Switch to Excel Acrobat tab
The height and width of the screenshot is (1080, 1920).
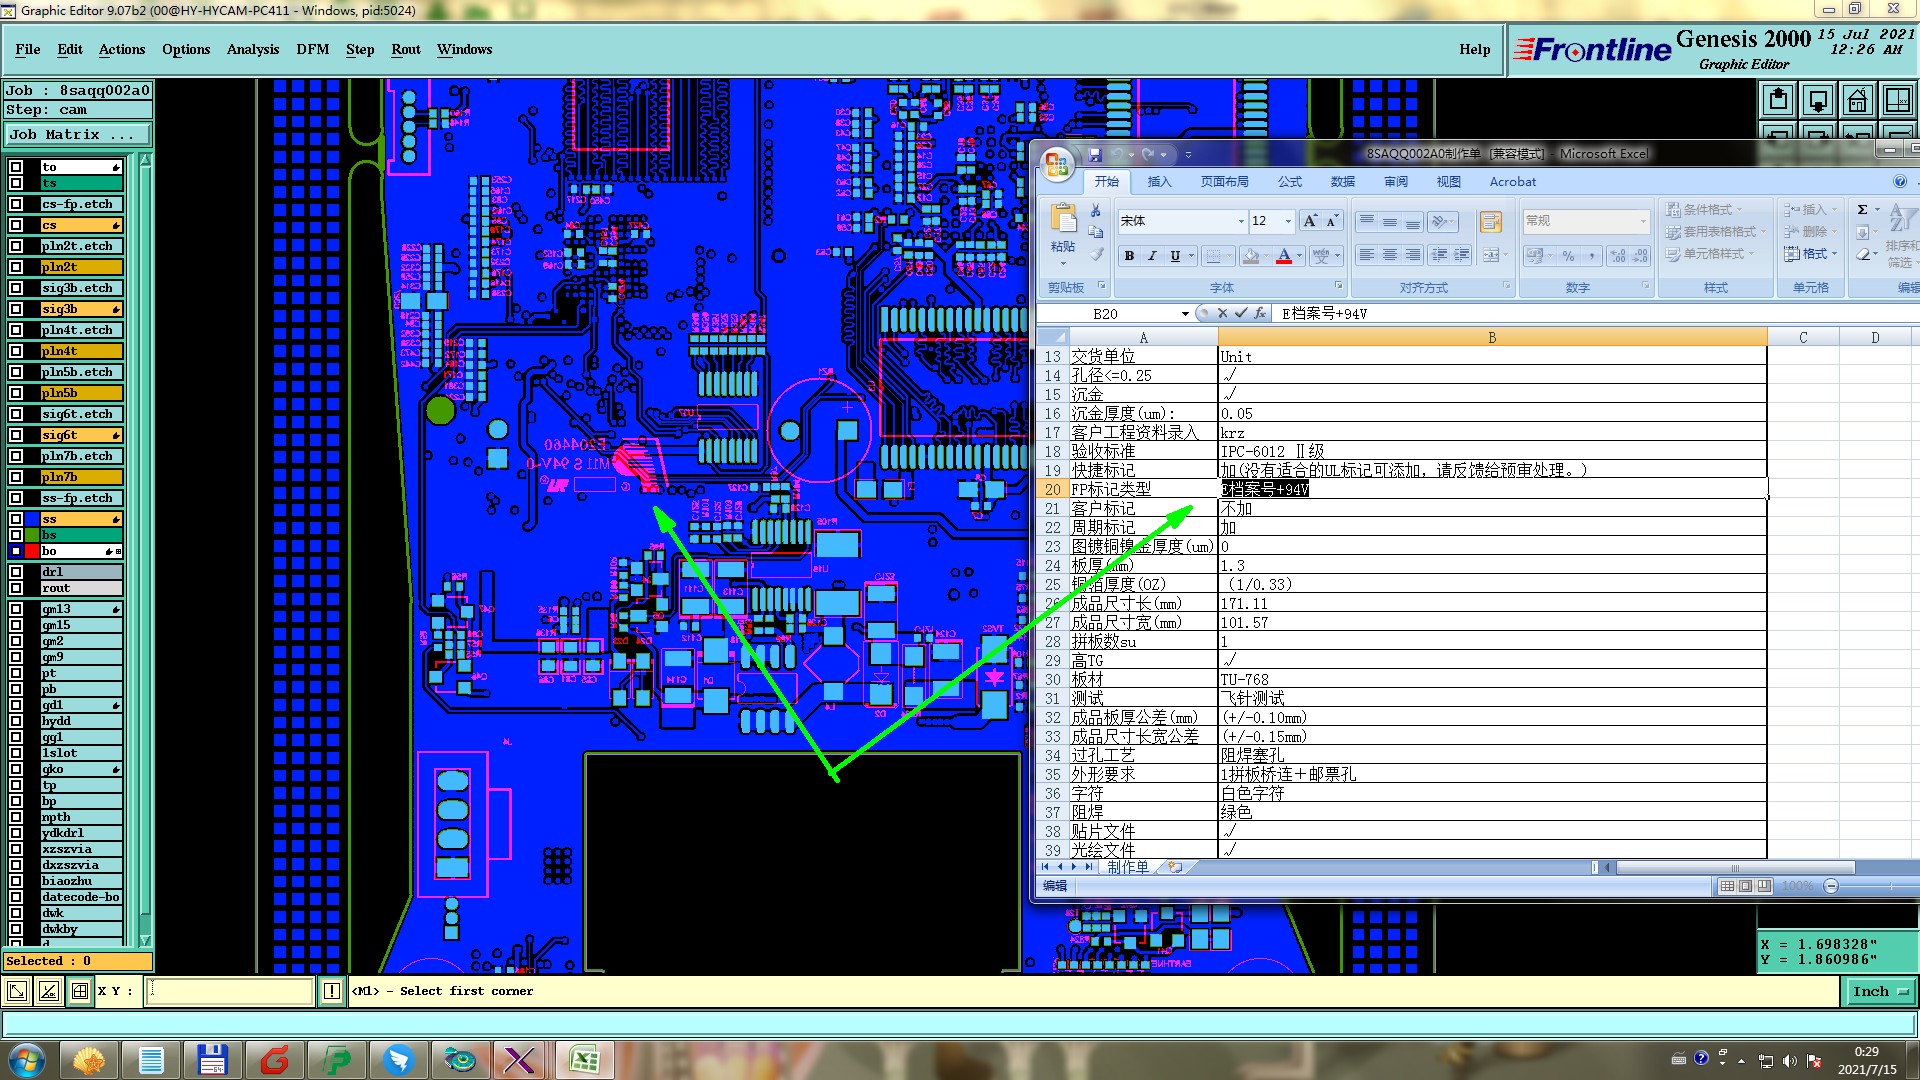(1512, 182)
